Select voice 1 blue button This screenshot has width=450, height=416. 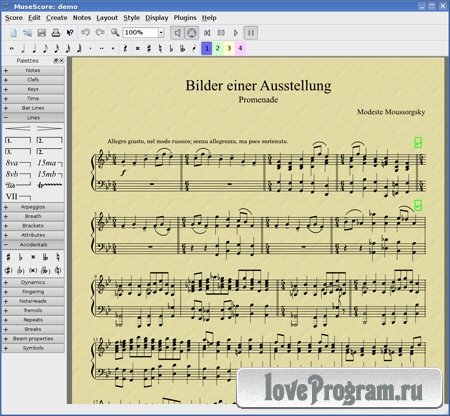(x=207, y=48)
